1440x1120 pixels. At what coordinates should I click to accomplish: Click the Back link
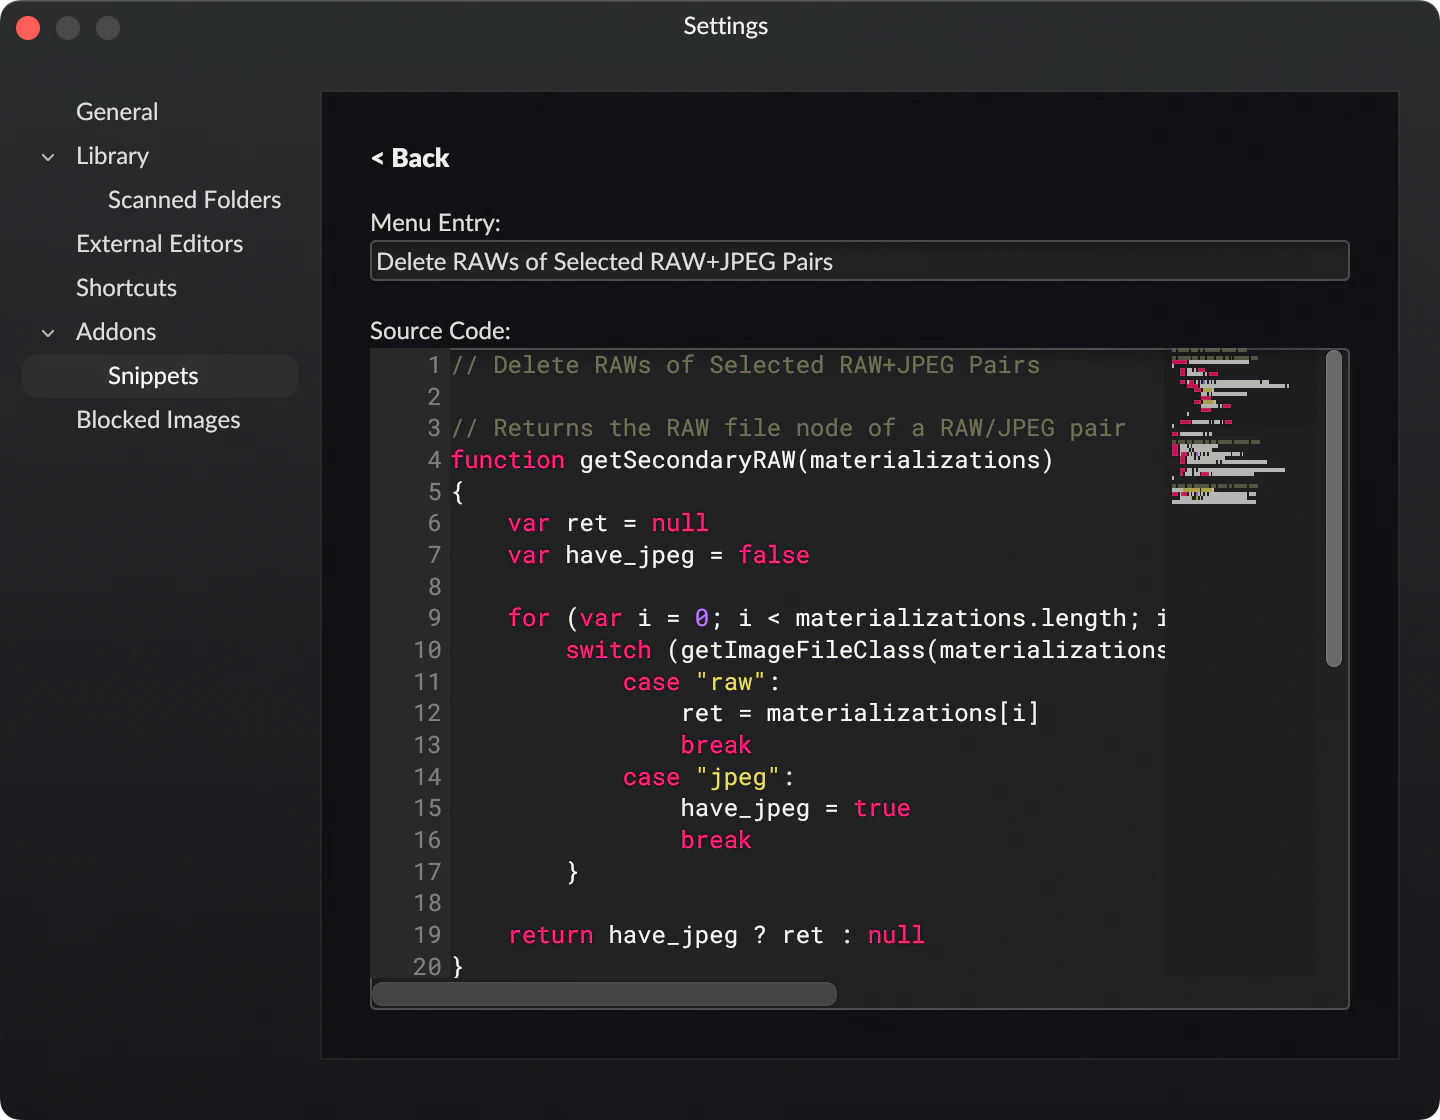410,158
